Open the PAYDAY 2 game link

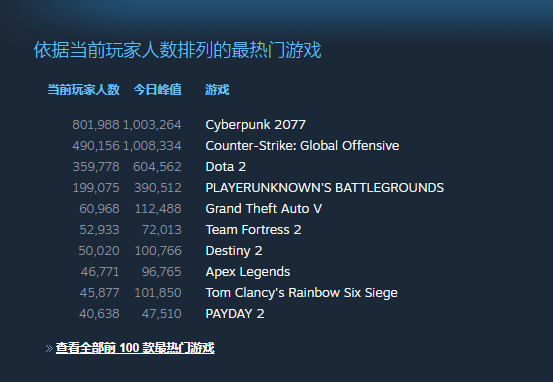[235, 314]
